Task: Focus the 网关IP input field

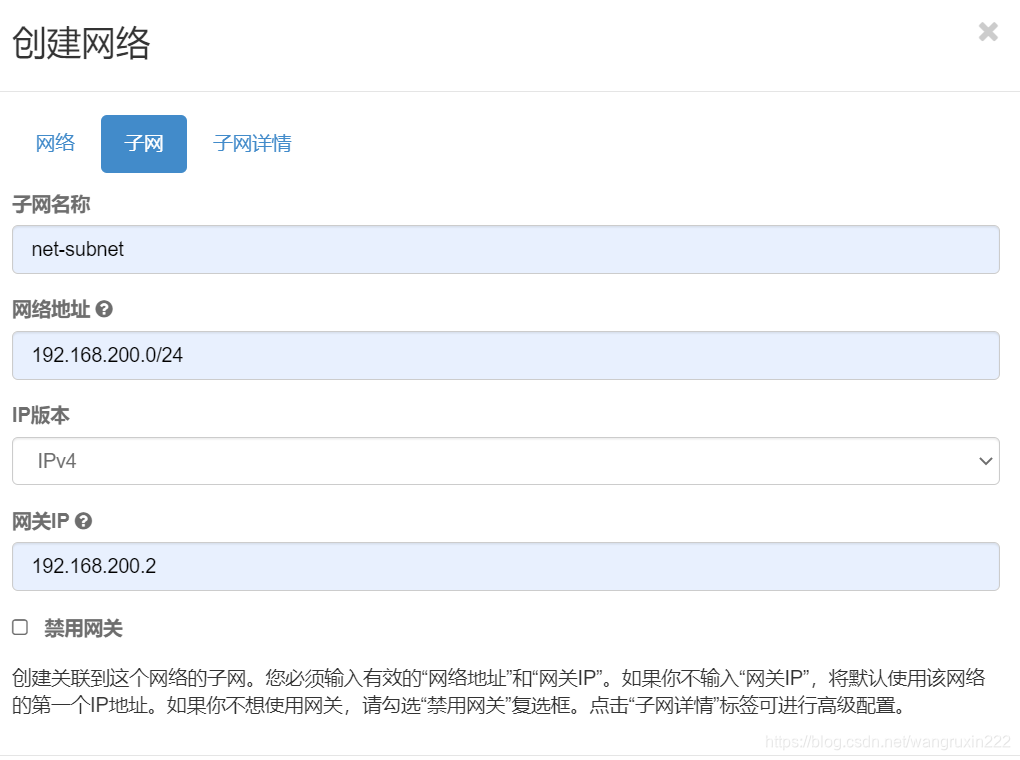Action: click(505, 566)
